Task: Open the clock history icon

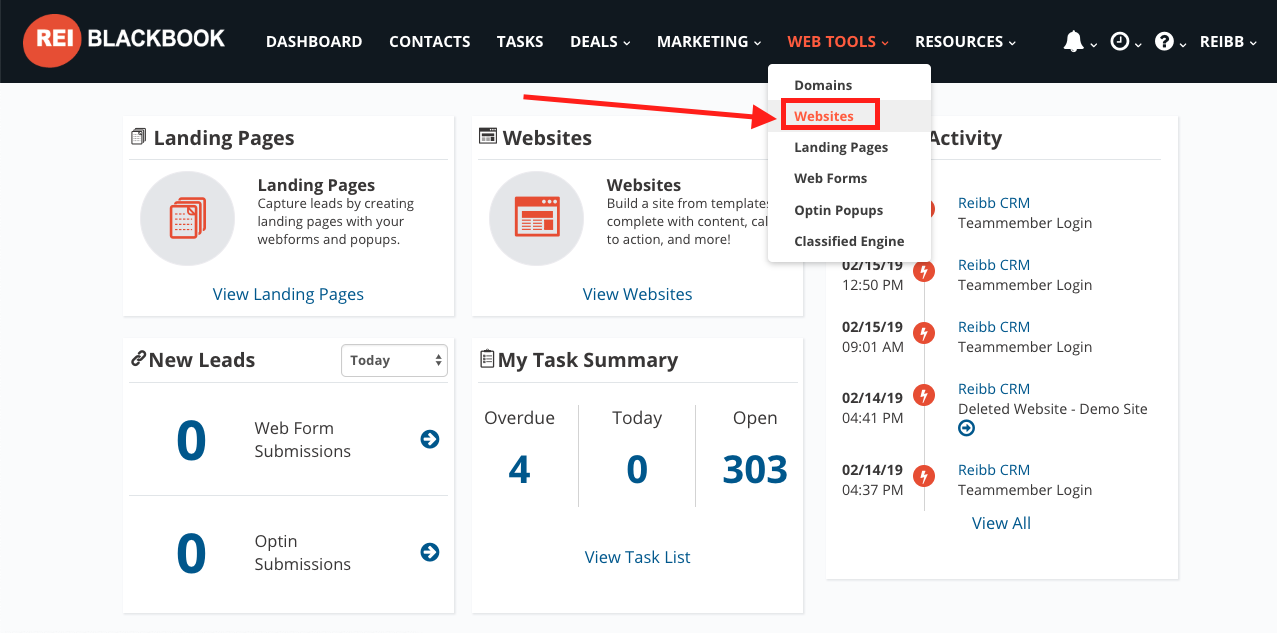Action: coord(1120,41)
